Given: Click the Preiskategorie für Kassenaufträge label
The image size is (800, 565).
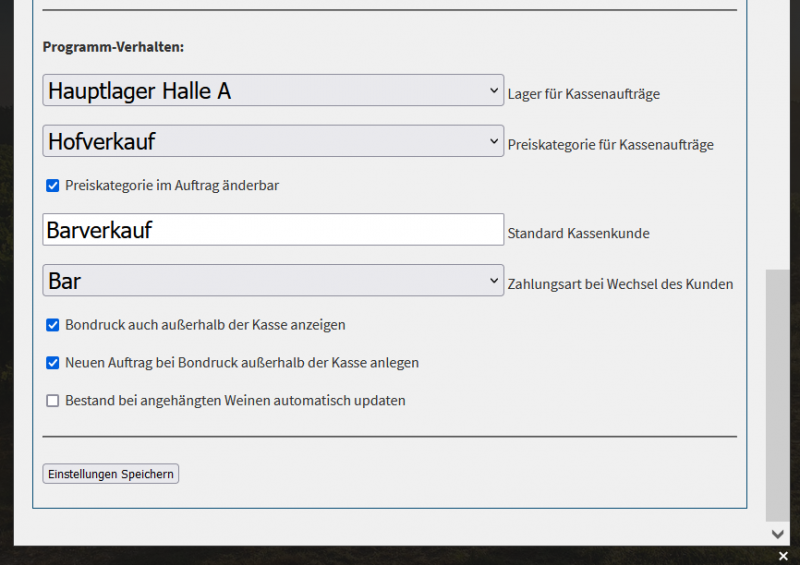Looking at the screenshot, I should [x=611, y=145].
